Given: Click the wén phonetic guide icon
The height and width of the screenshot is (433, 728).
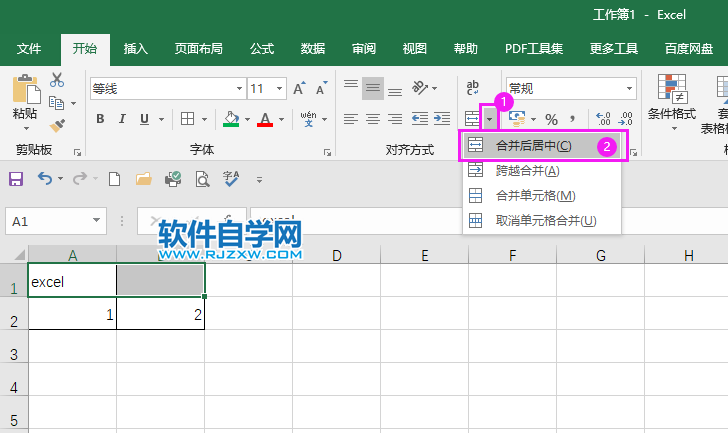Looking at the screenshot, I should coord(308,119).
